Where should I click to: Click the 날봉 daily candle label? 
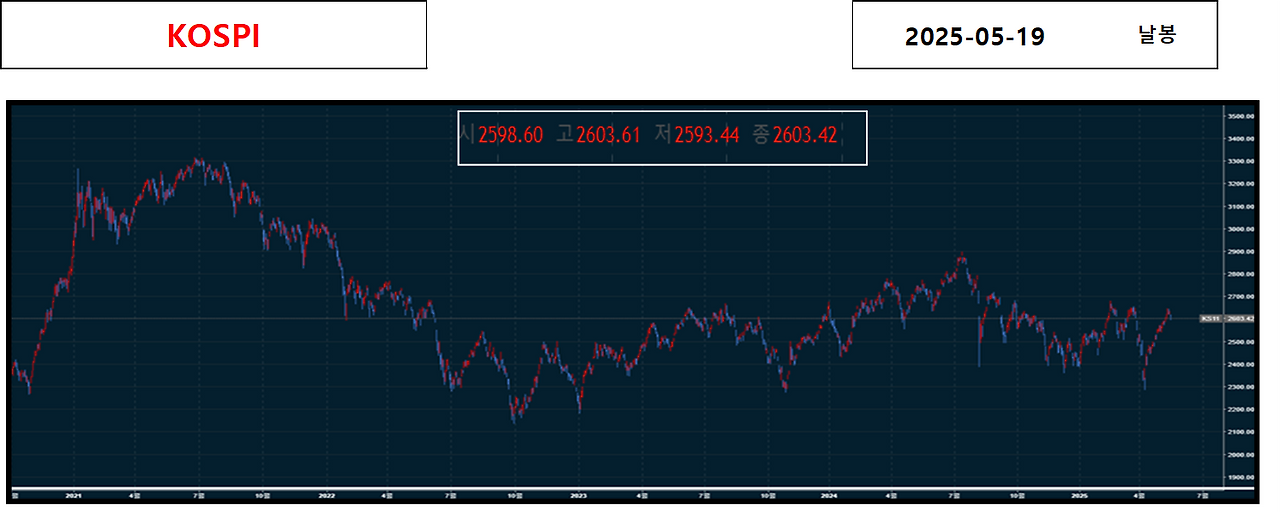pos(1157,35)
